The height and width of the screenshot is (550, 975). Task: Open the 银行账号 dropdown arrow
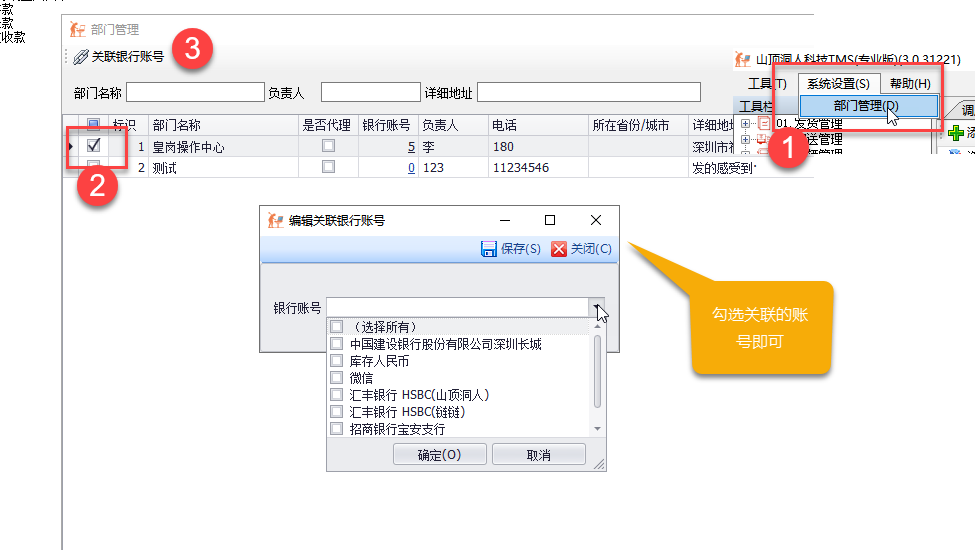click(x=597, y=307)
